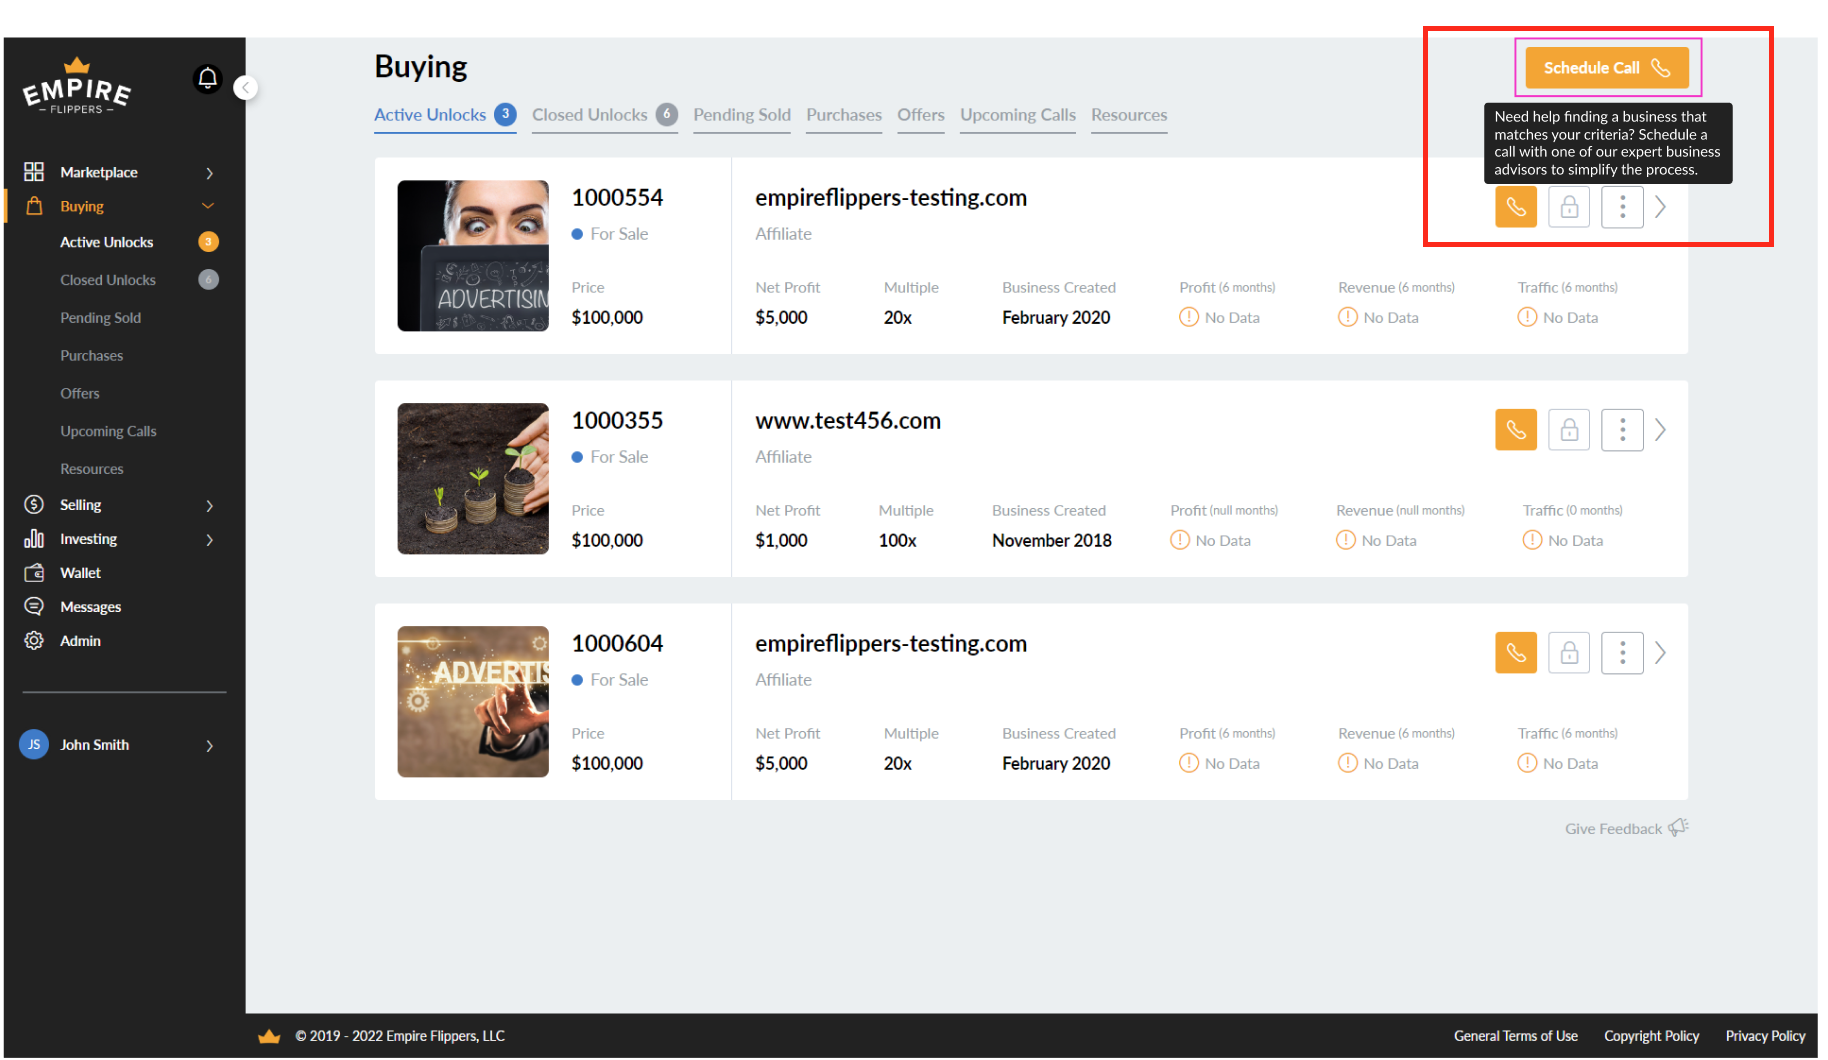The height and width of the screenshot is (1060, 1828).
Task: Open three-dot menu for listing 1000355
Action: click(x=1621, y=430)
